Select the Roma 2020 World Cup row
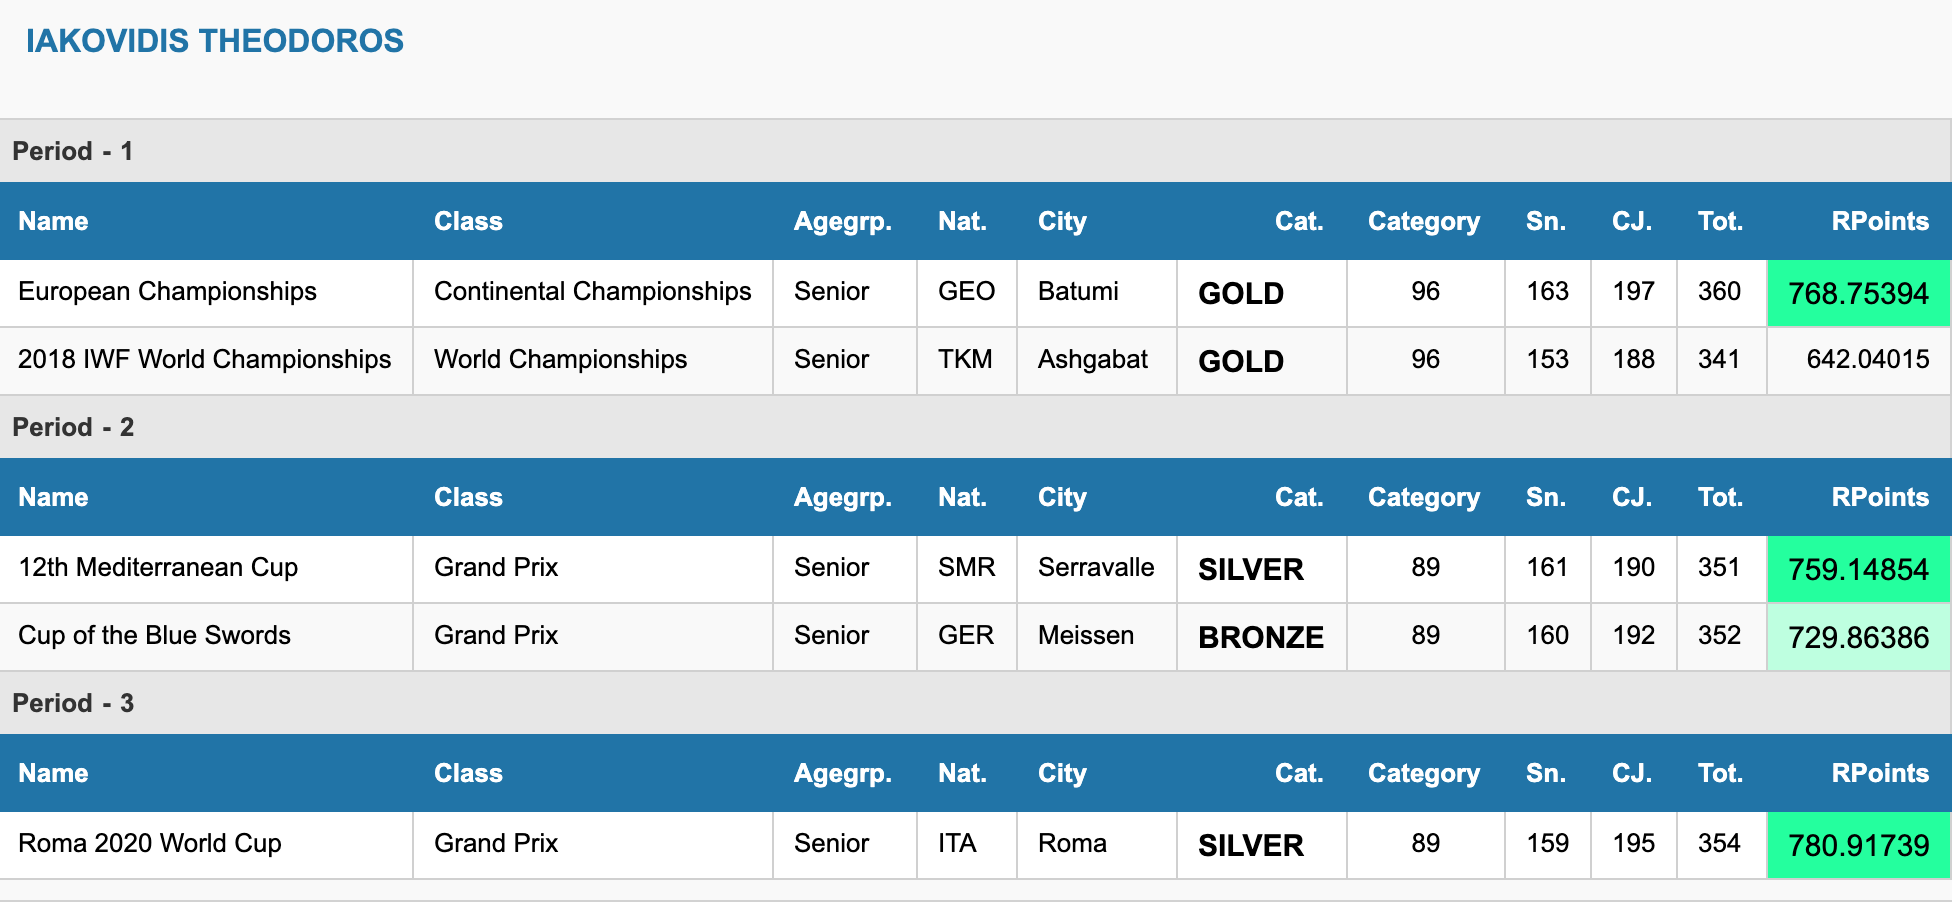This screenshot has width=1952, height=902. 975,845
